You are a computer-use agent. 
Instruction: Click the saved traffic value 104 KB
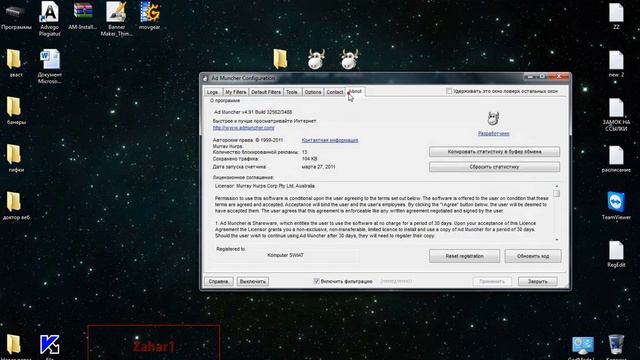pyautogui.click(x=309, y=159)
